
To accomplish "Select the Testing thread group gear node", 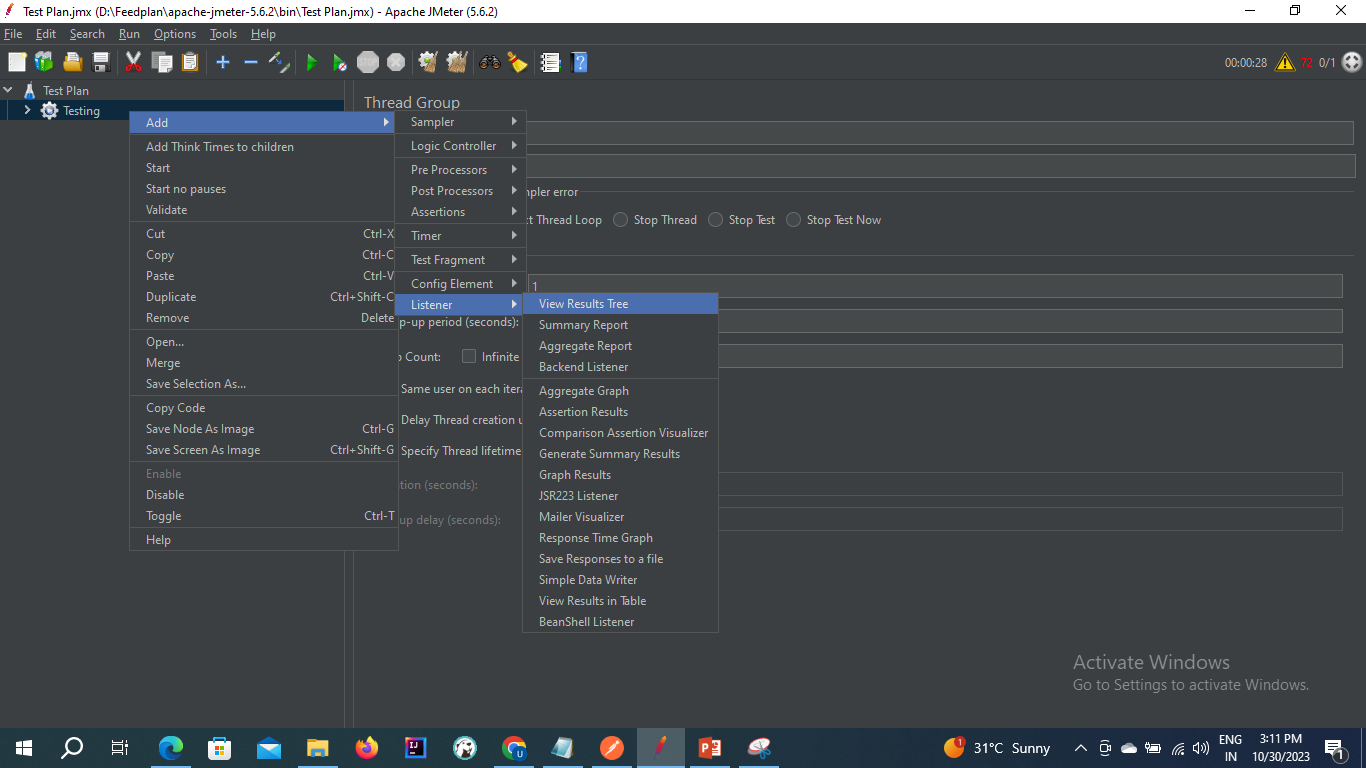I will [49, 111].
